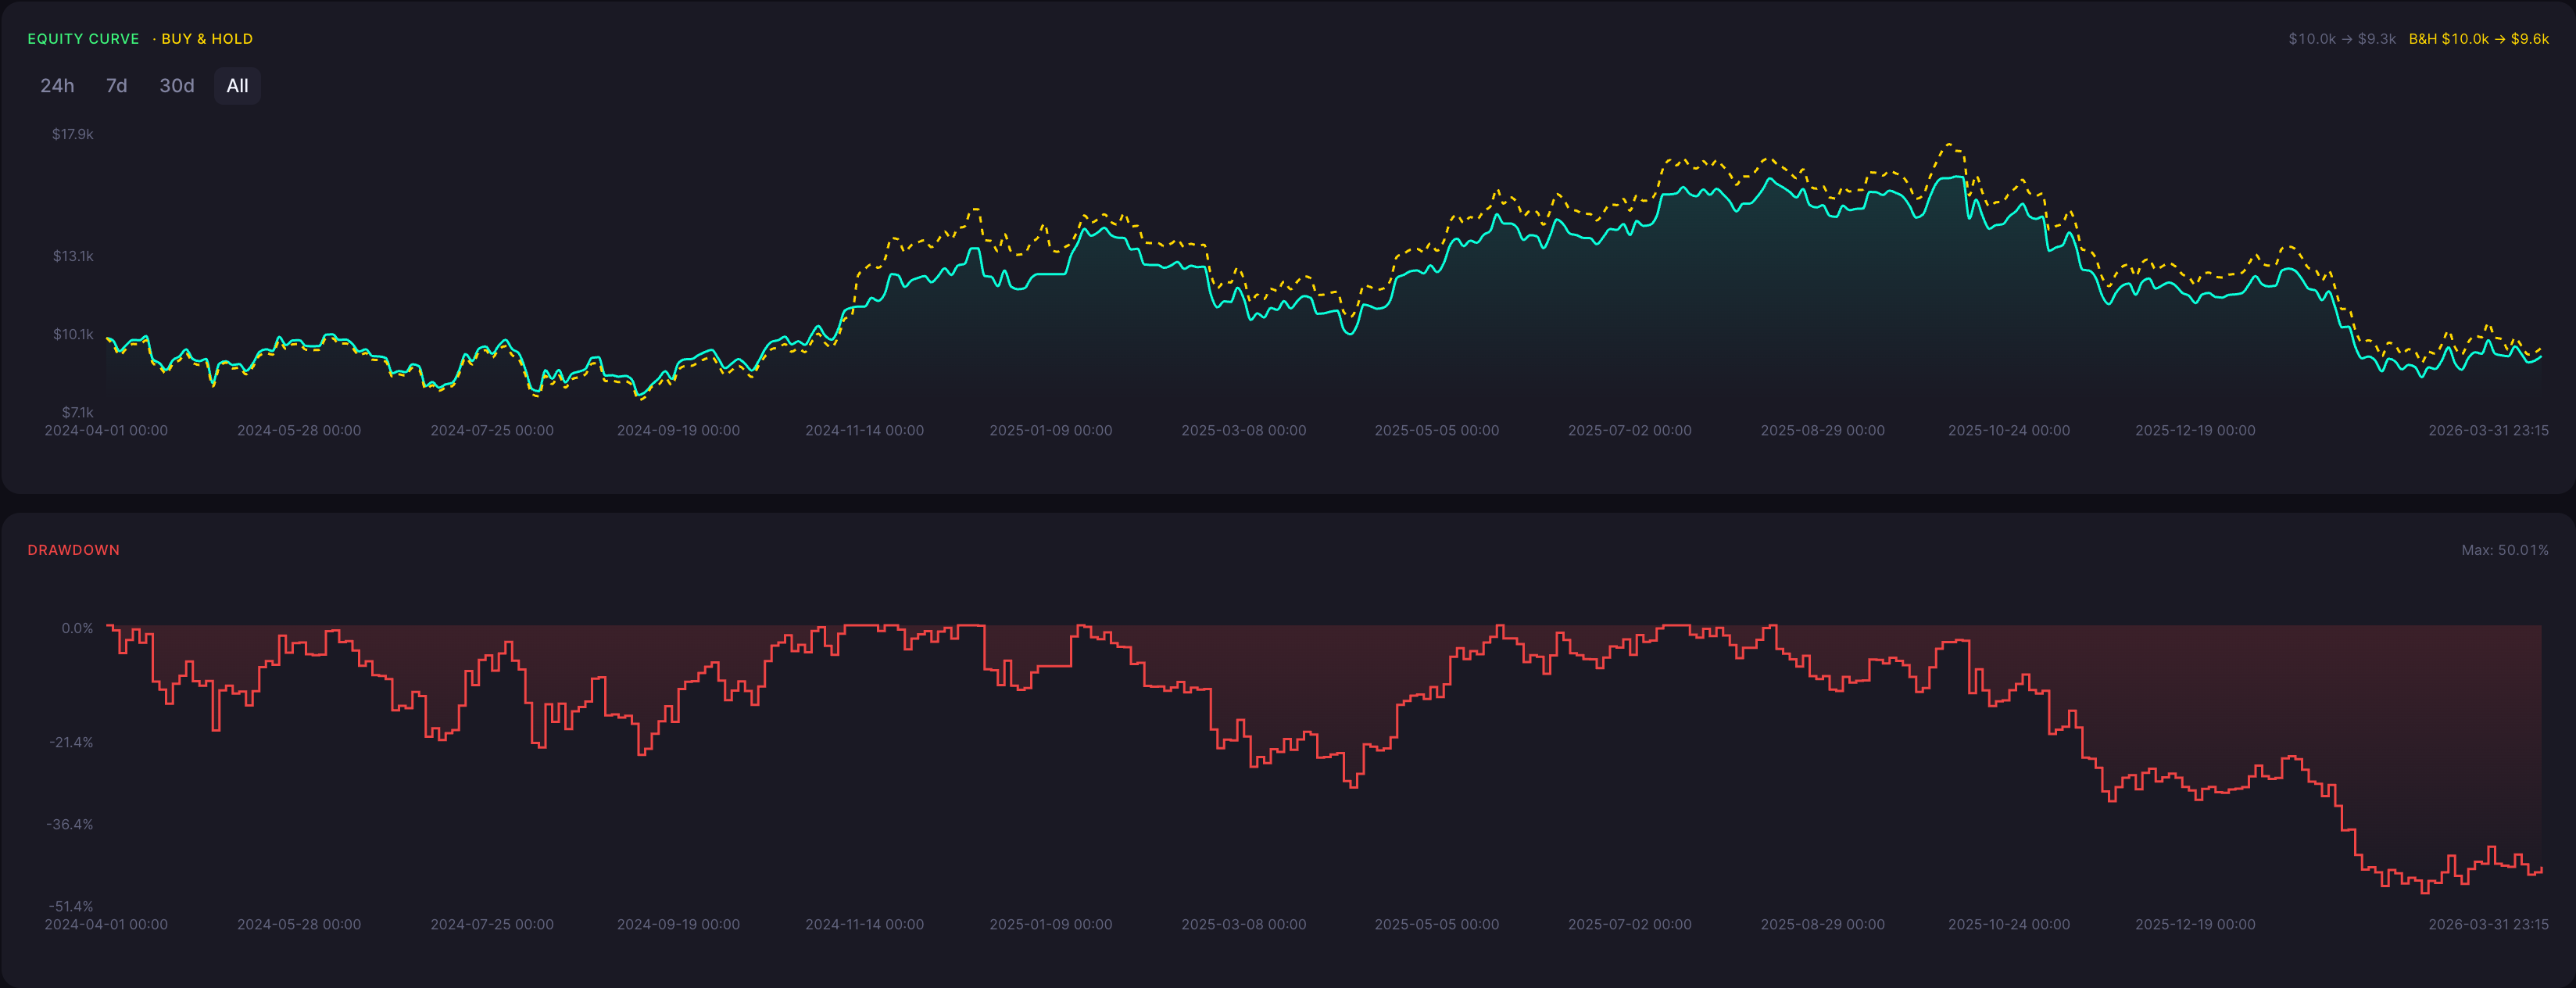The height and width of the screenshot is (988, 2576).
Task: Click equity chart date 2025-03-08 00:00
Action: 1244,431
